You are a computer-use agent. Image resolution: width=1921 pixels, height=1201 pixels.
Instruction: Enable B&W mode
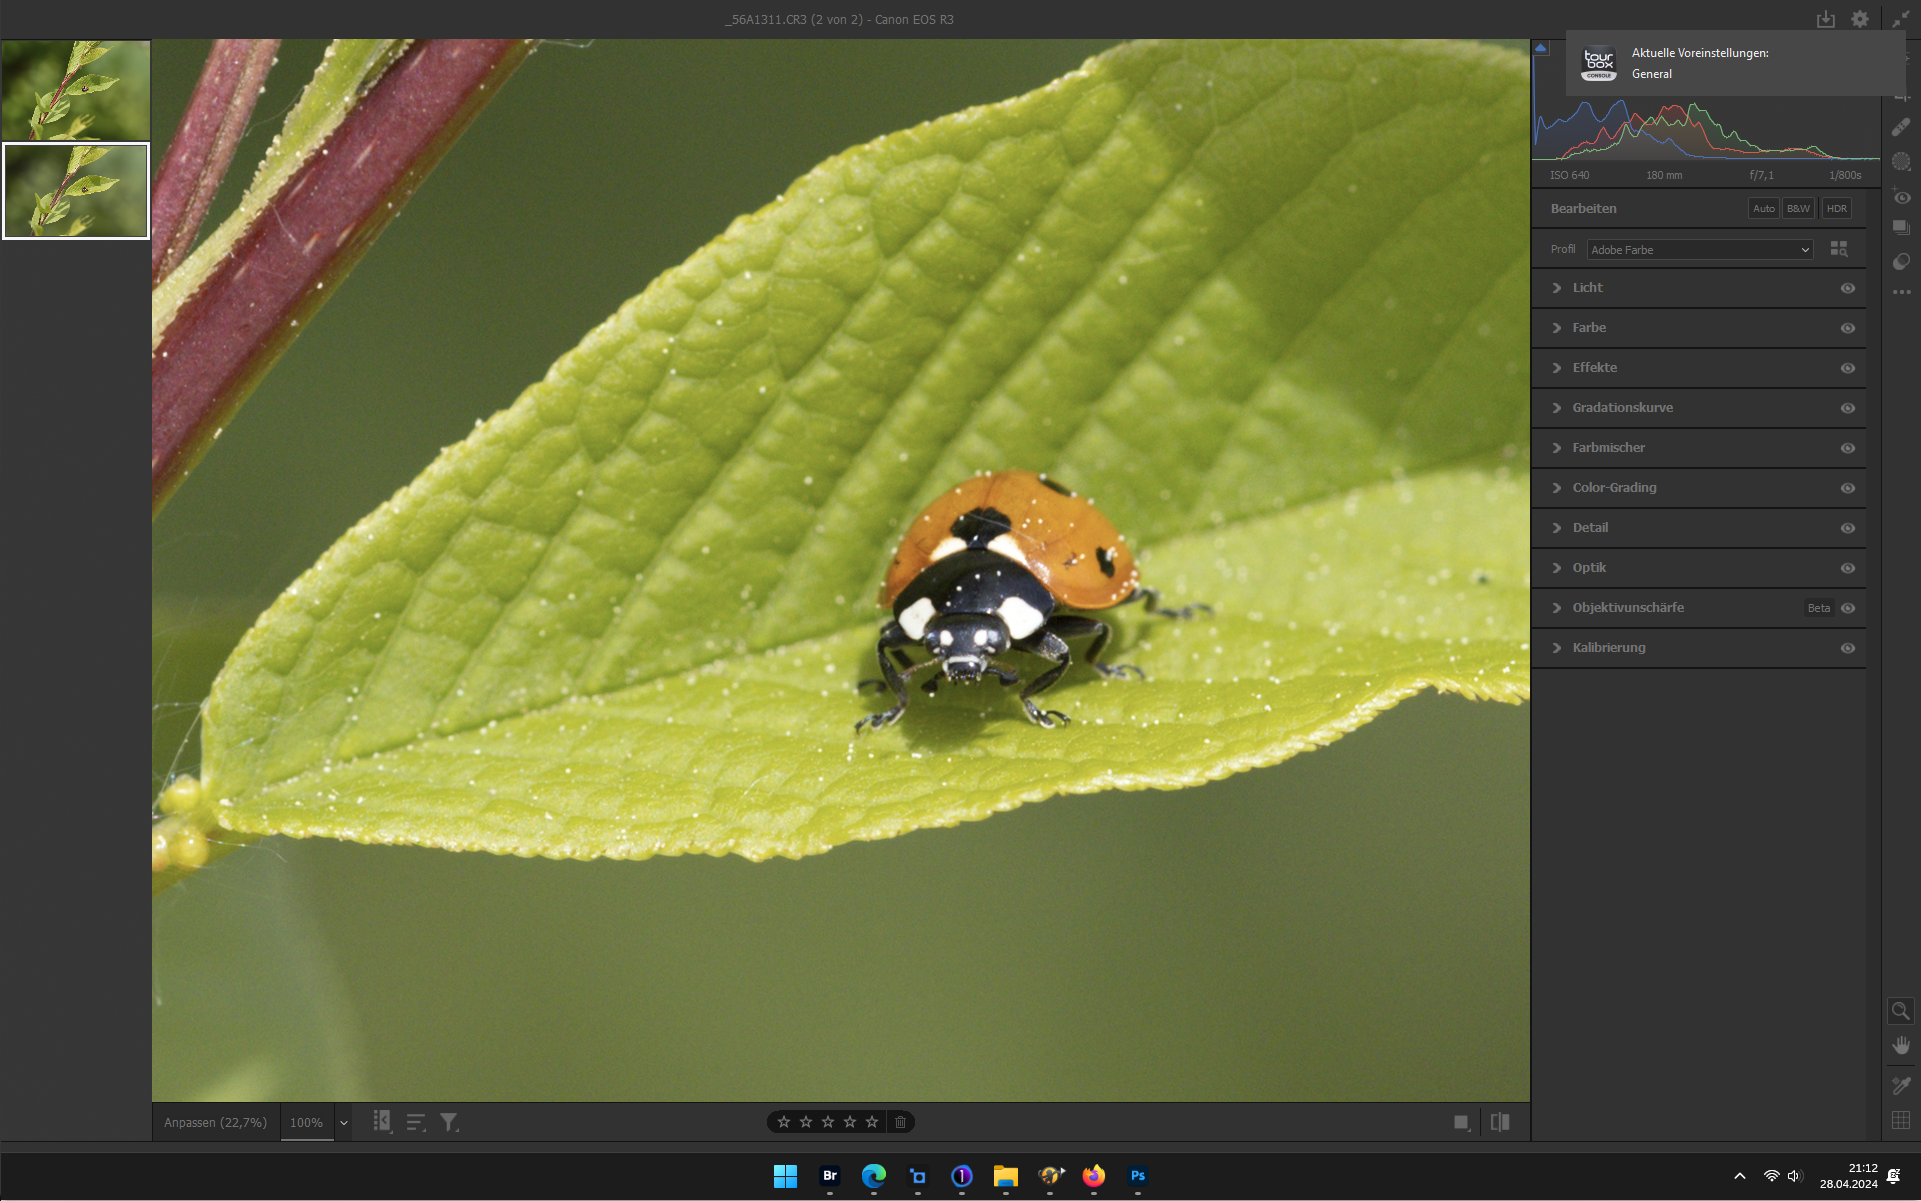coord(1798,208)
